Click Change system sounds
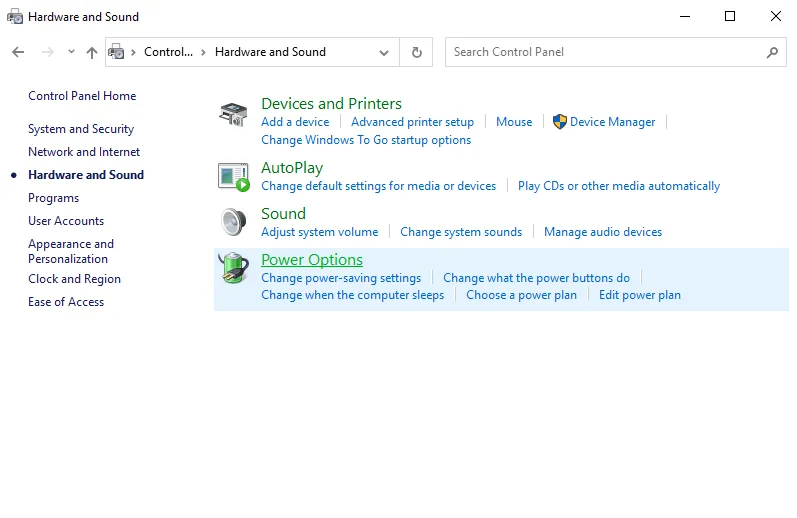The width and height of the screenshot is (797, 518). (461, 232)
